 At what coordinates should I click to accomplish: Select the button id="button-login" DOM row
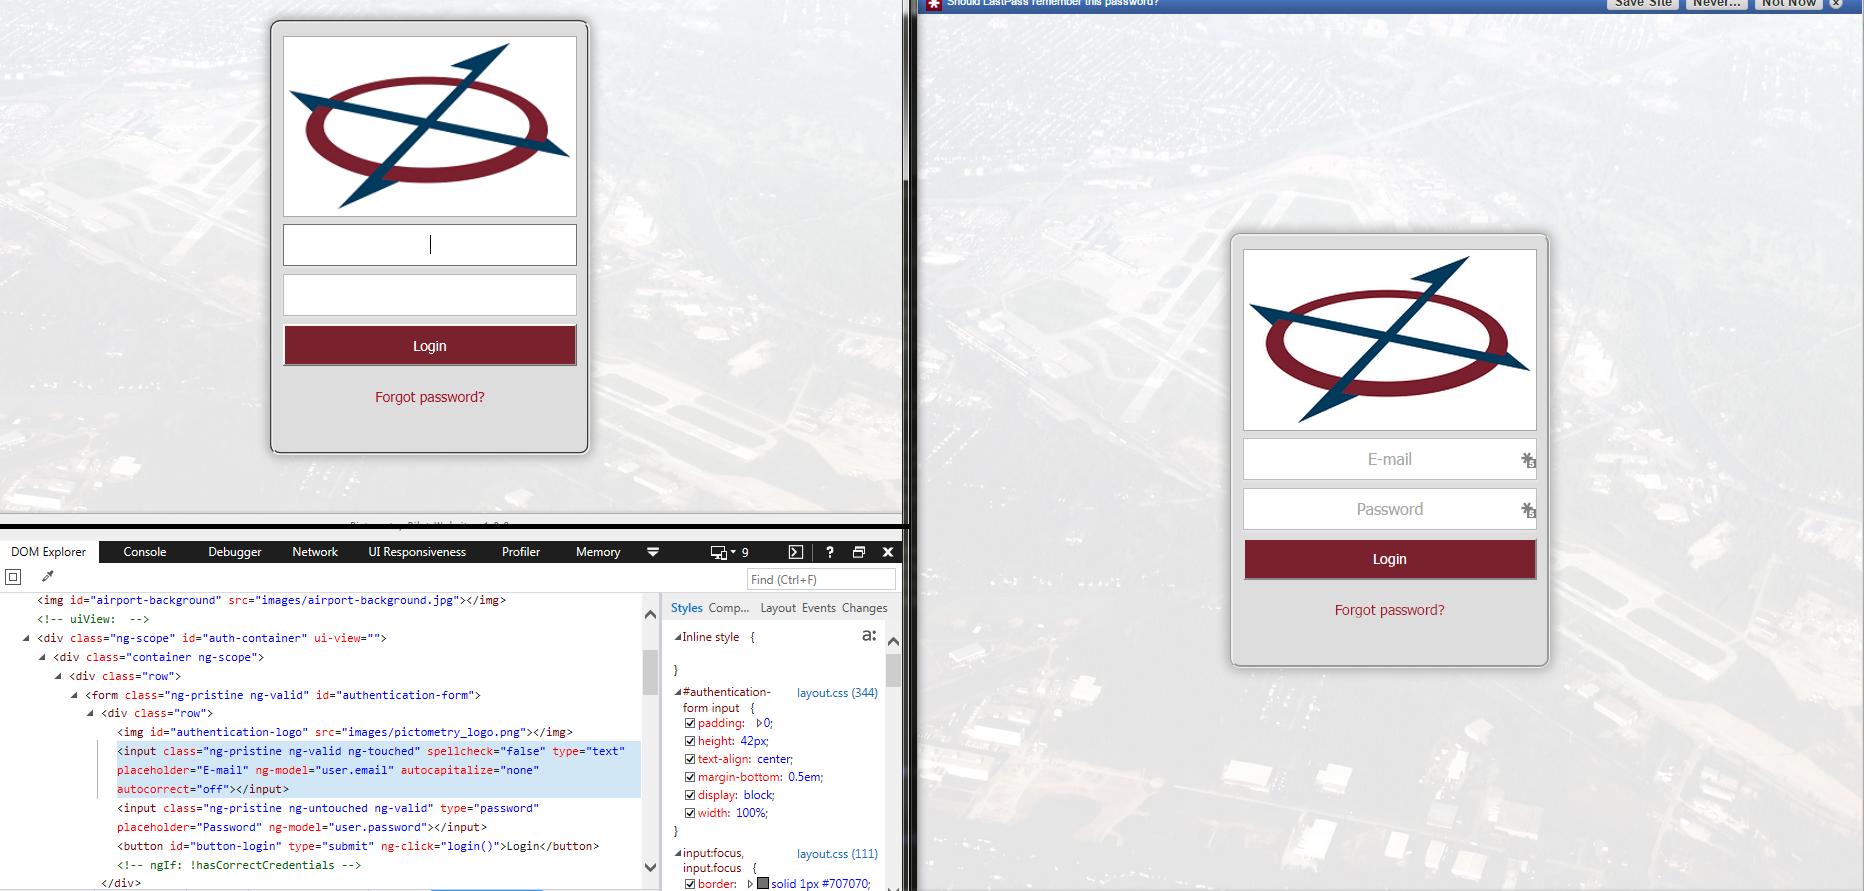[358, 846]
